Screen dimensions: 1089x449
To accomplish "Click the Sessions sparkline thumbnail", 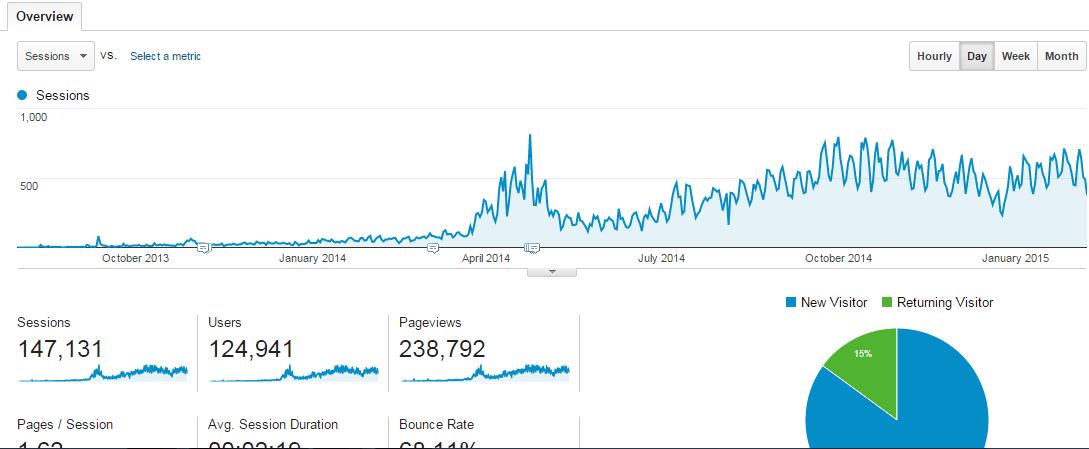I will (x=103, y=373).
